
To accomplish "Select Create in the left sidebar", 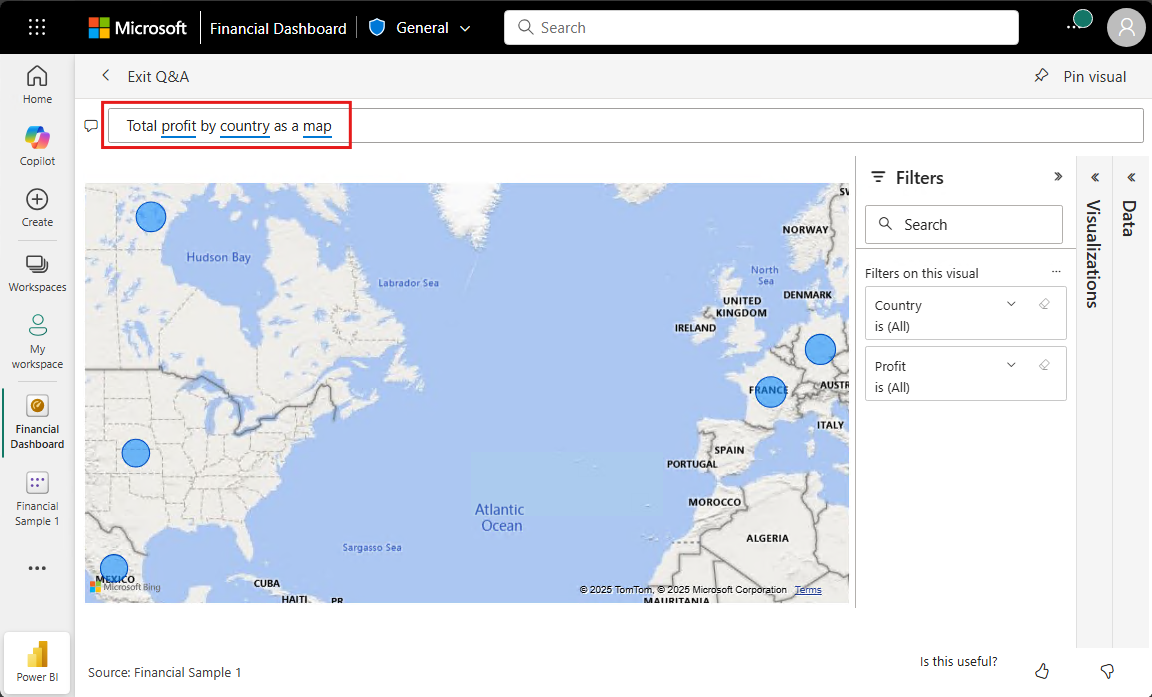I will [37, 207].
